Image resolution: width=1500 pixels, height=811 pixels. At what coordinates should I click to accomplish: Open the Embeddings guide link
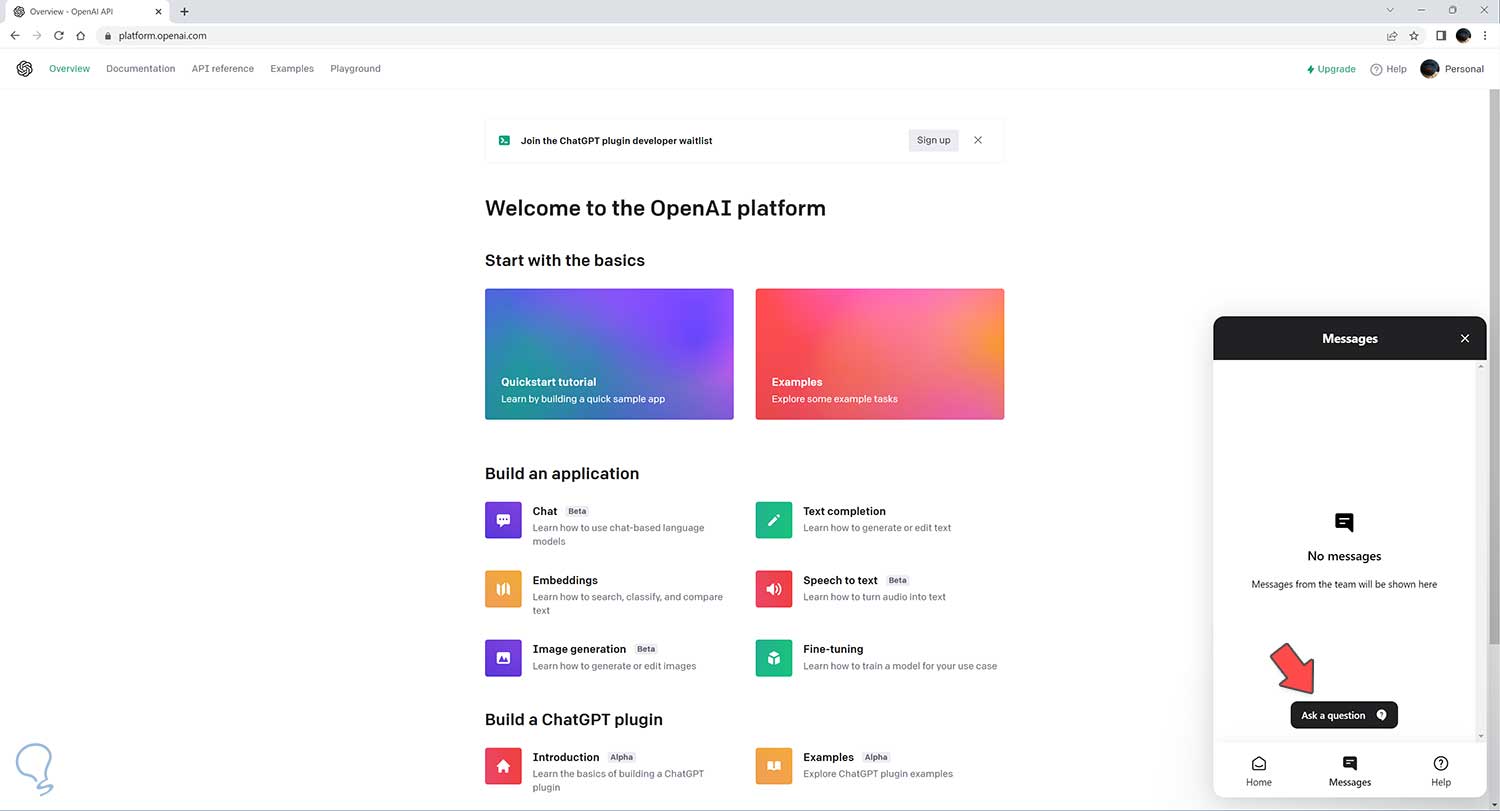point(610,594)
